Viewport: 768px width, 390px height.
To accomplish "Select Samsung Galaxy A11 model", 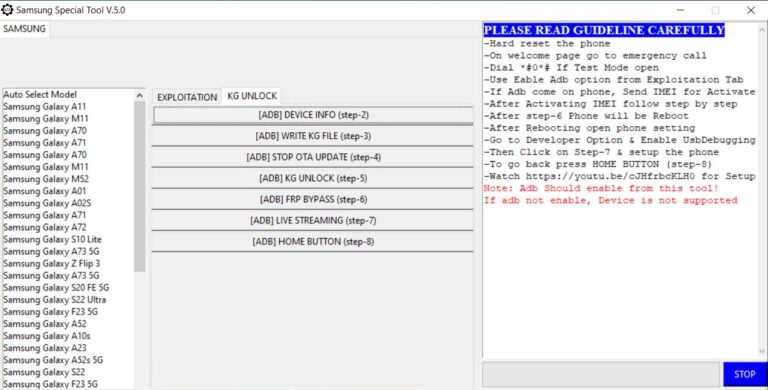I will (x=45, y=107).
